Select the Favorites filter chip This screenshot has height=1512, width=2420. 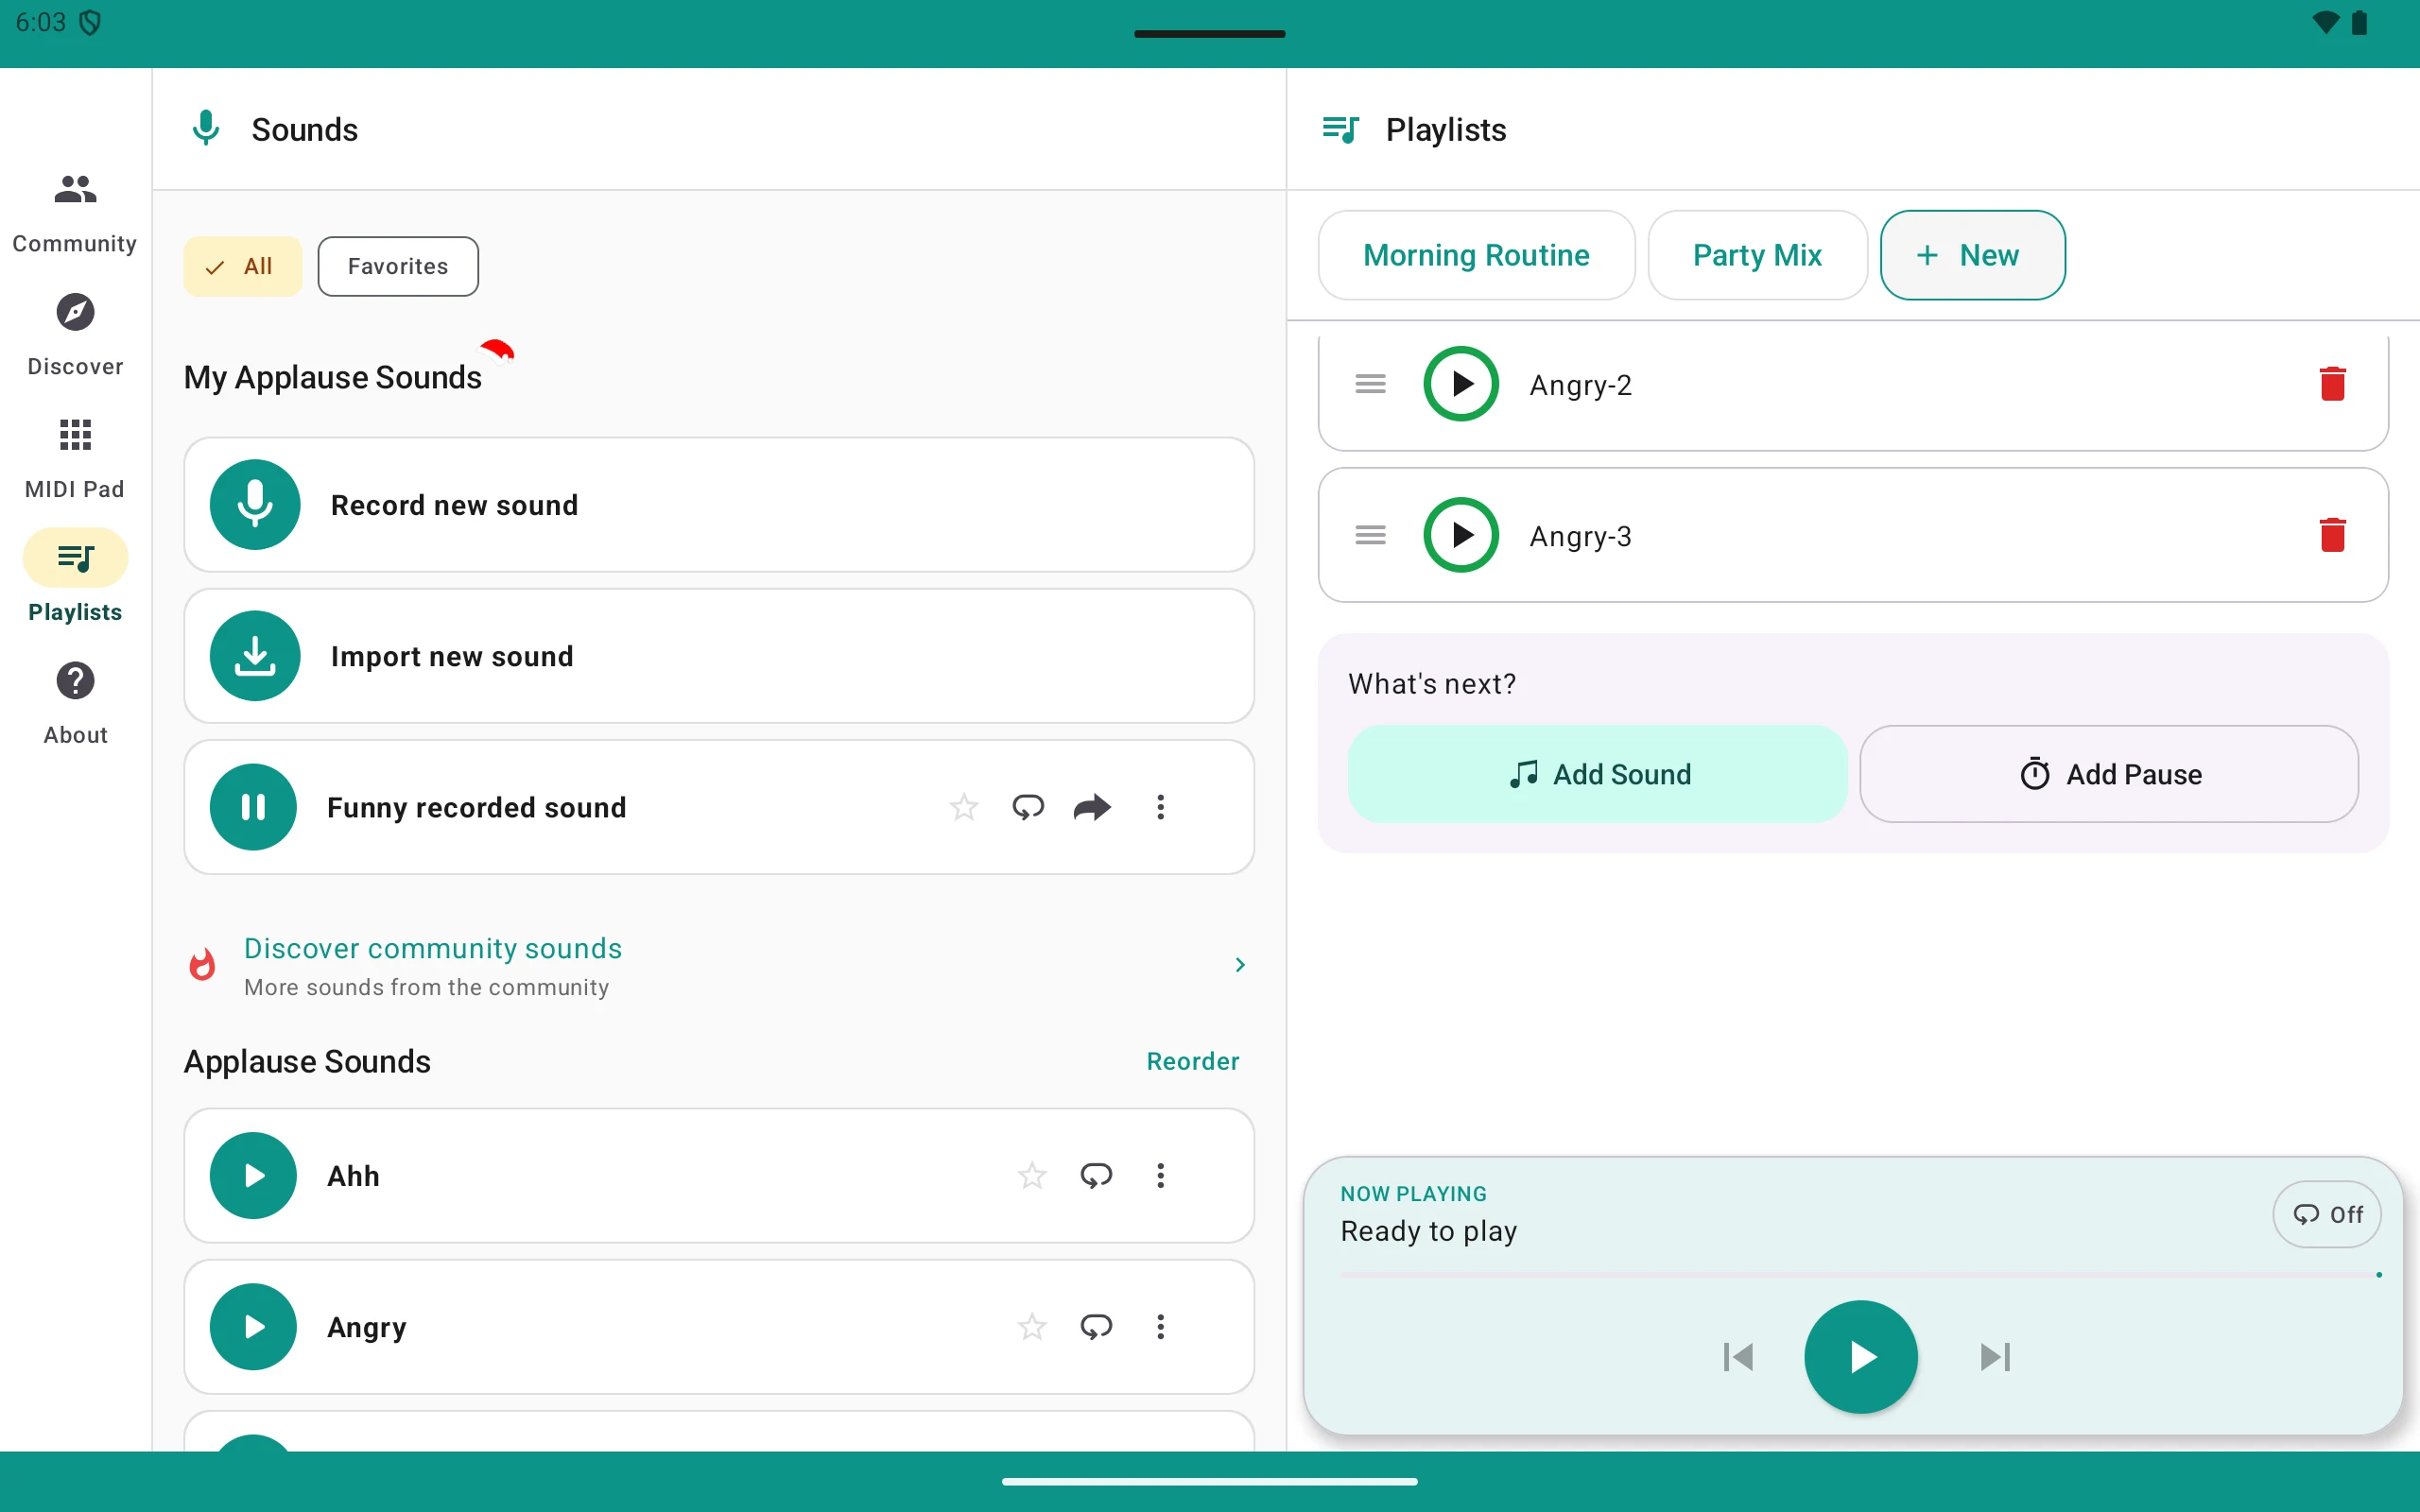click(x=398, y=266)
